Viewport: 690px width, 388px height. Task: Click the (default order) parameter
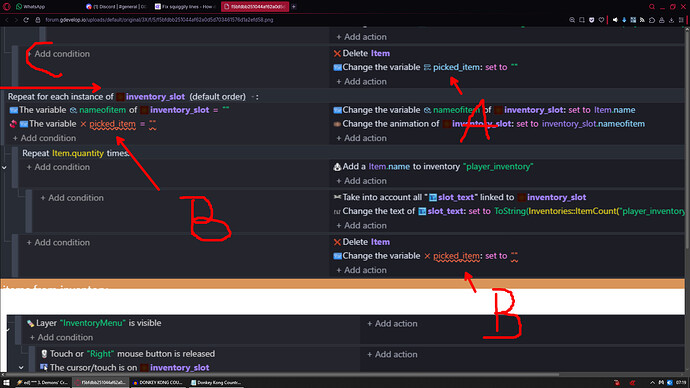tap(217, 97)
